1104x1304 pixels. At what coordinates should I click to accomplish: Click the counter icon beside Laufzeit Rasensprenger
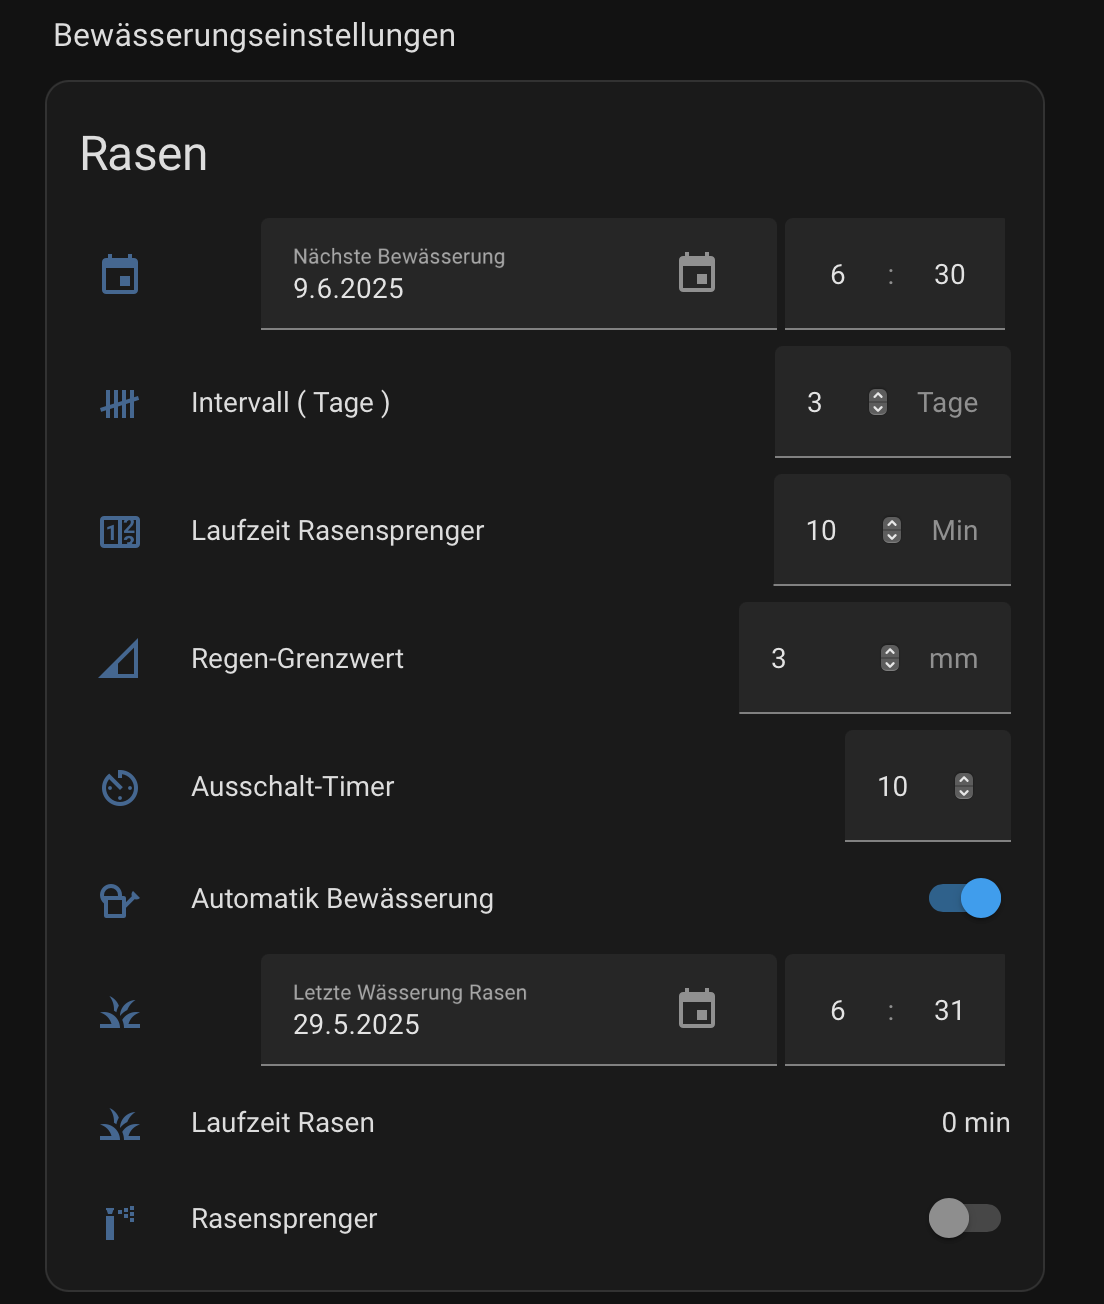[x=120, y=531]
